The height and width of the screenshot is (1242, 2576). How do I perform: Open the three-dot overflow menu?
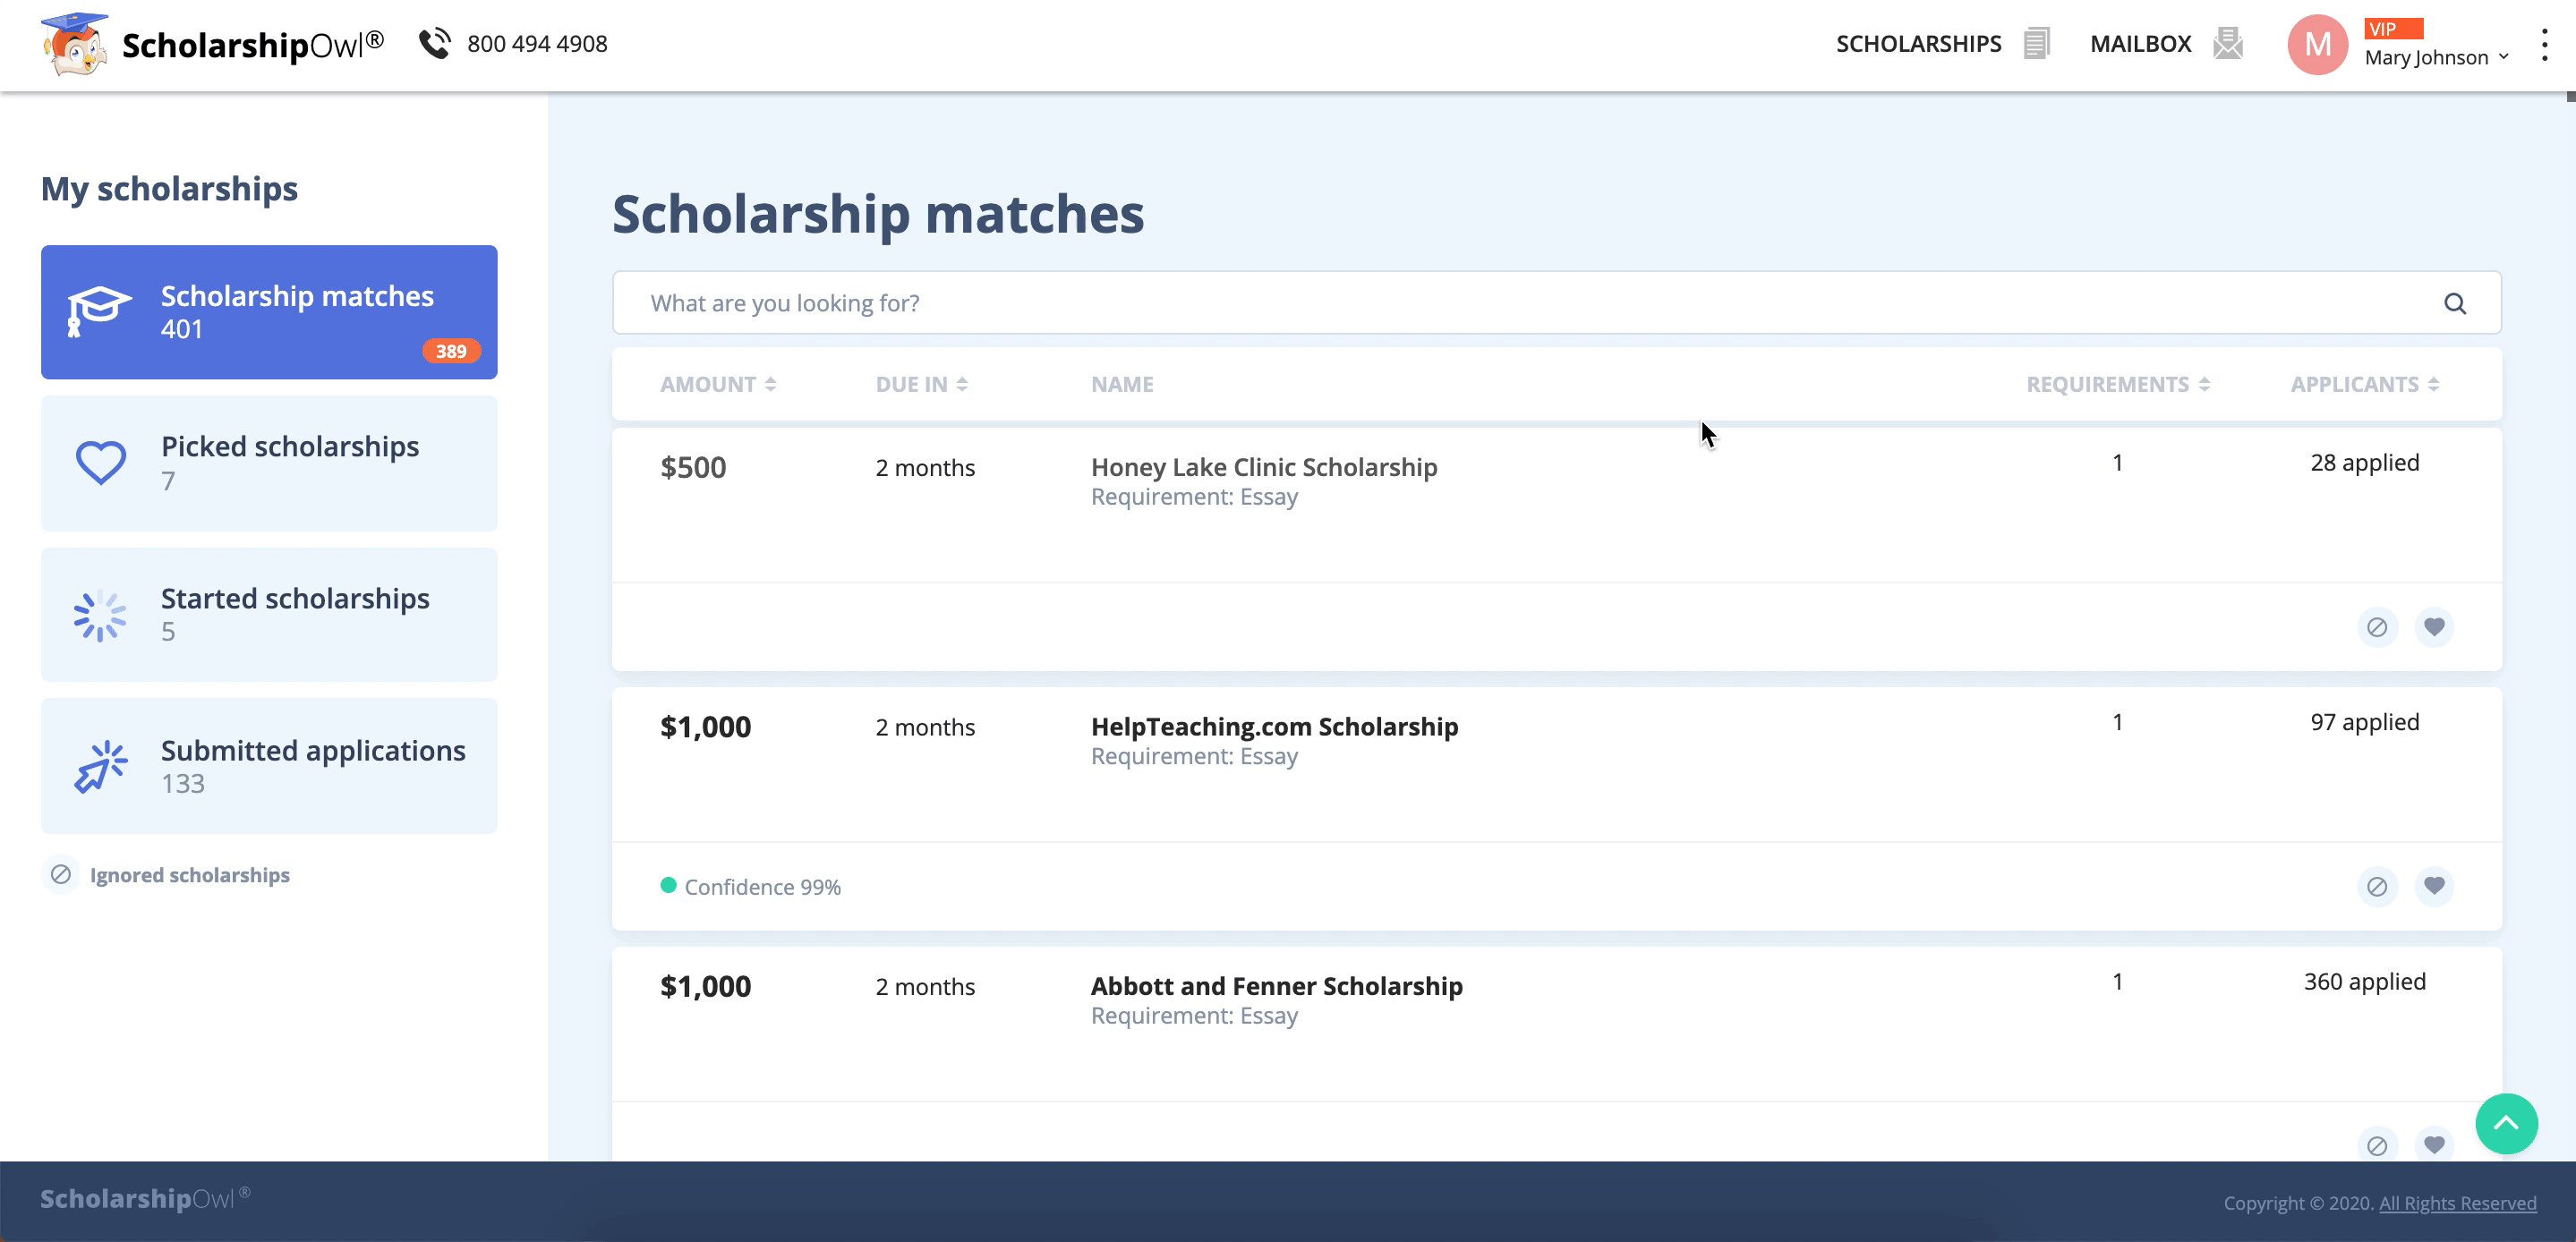tap(2544, 44)
